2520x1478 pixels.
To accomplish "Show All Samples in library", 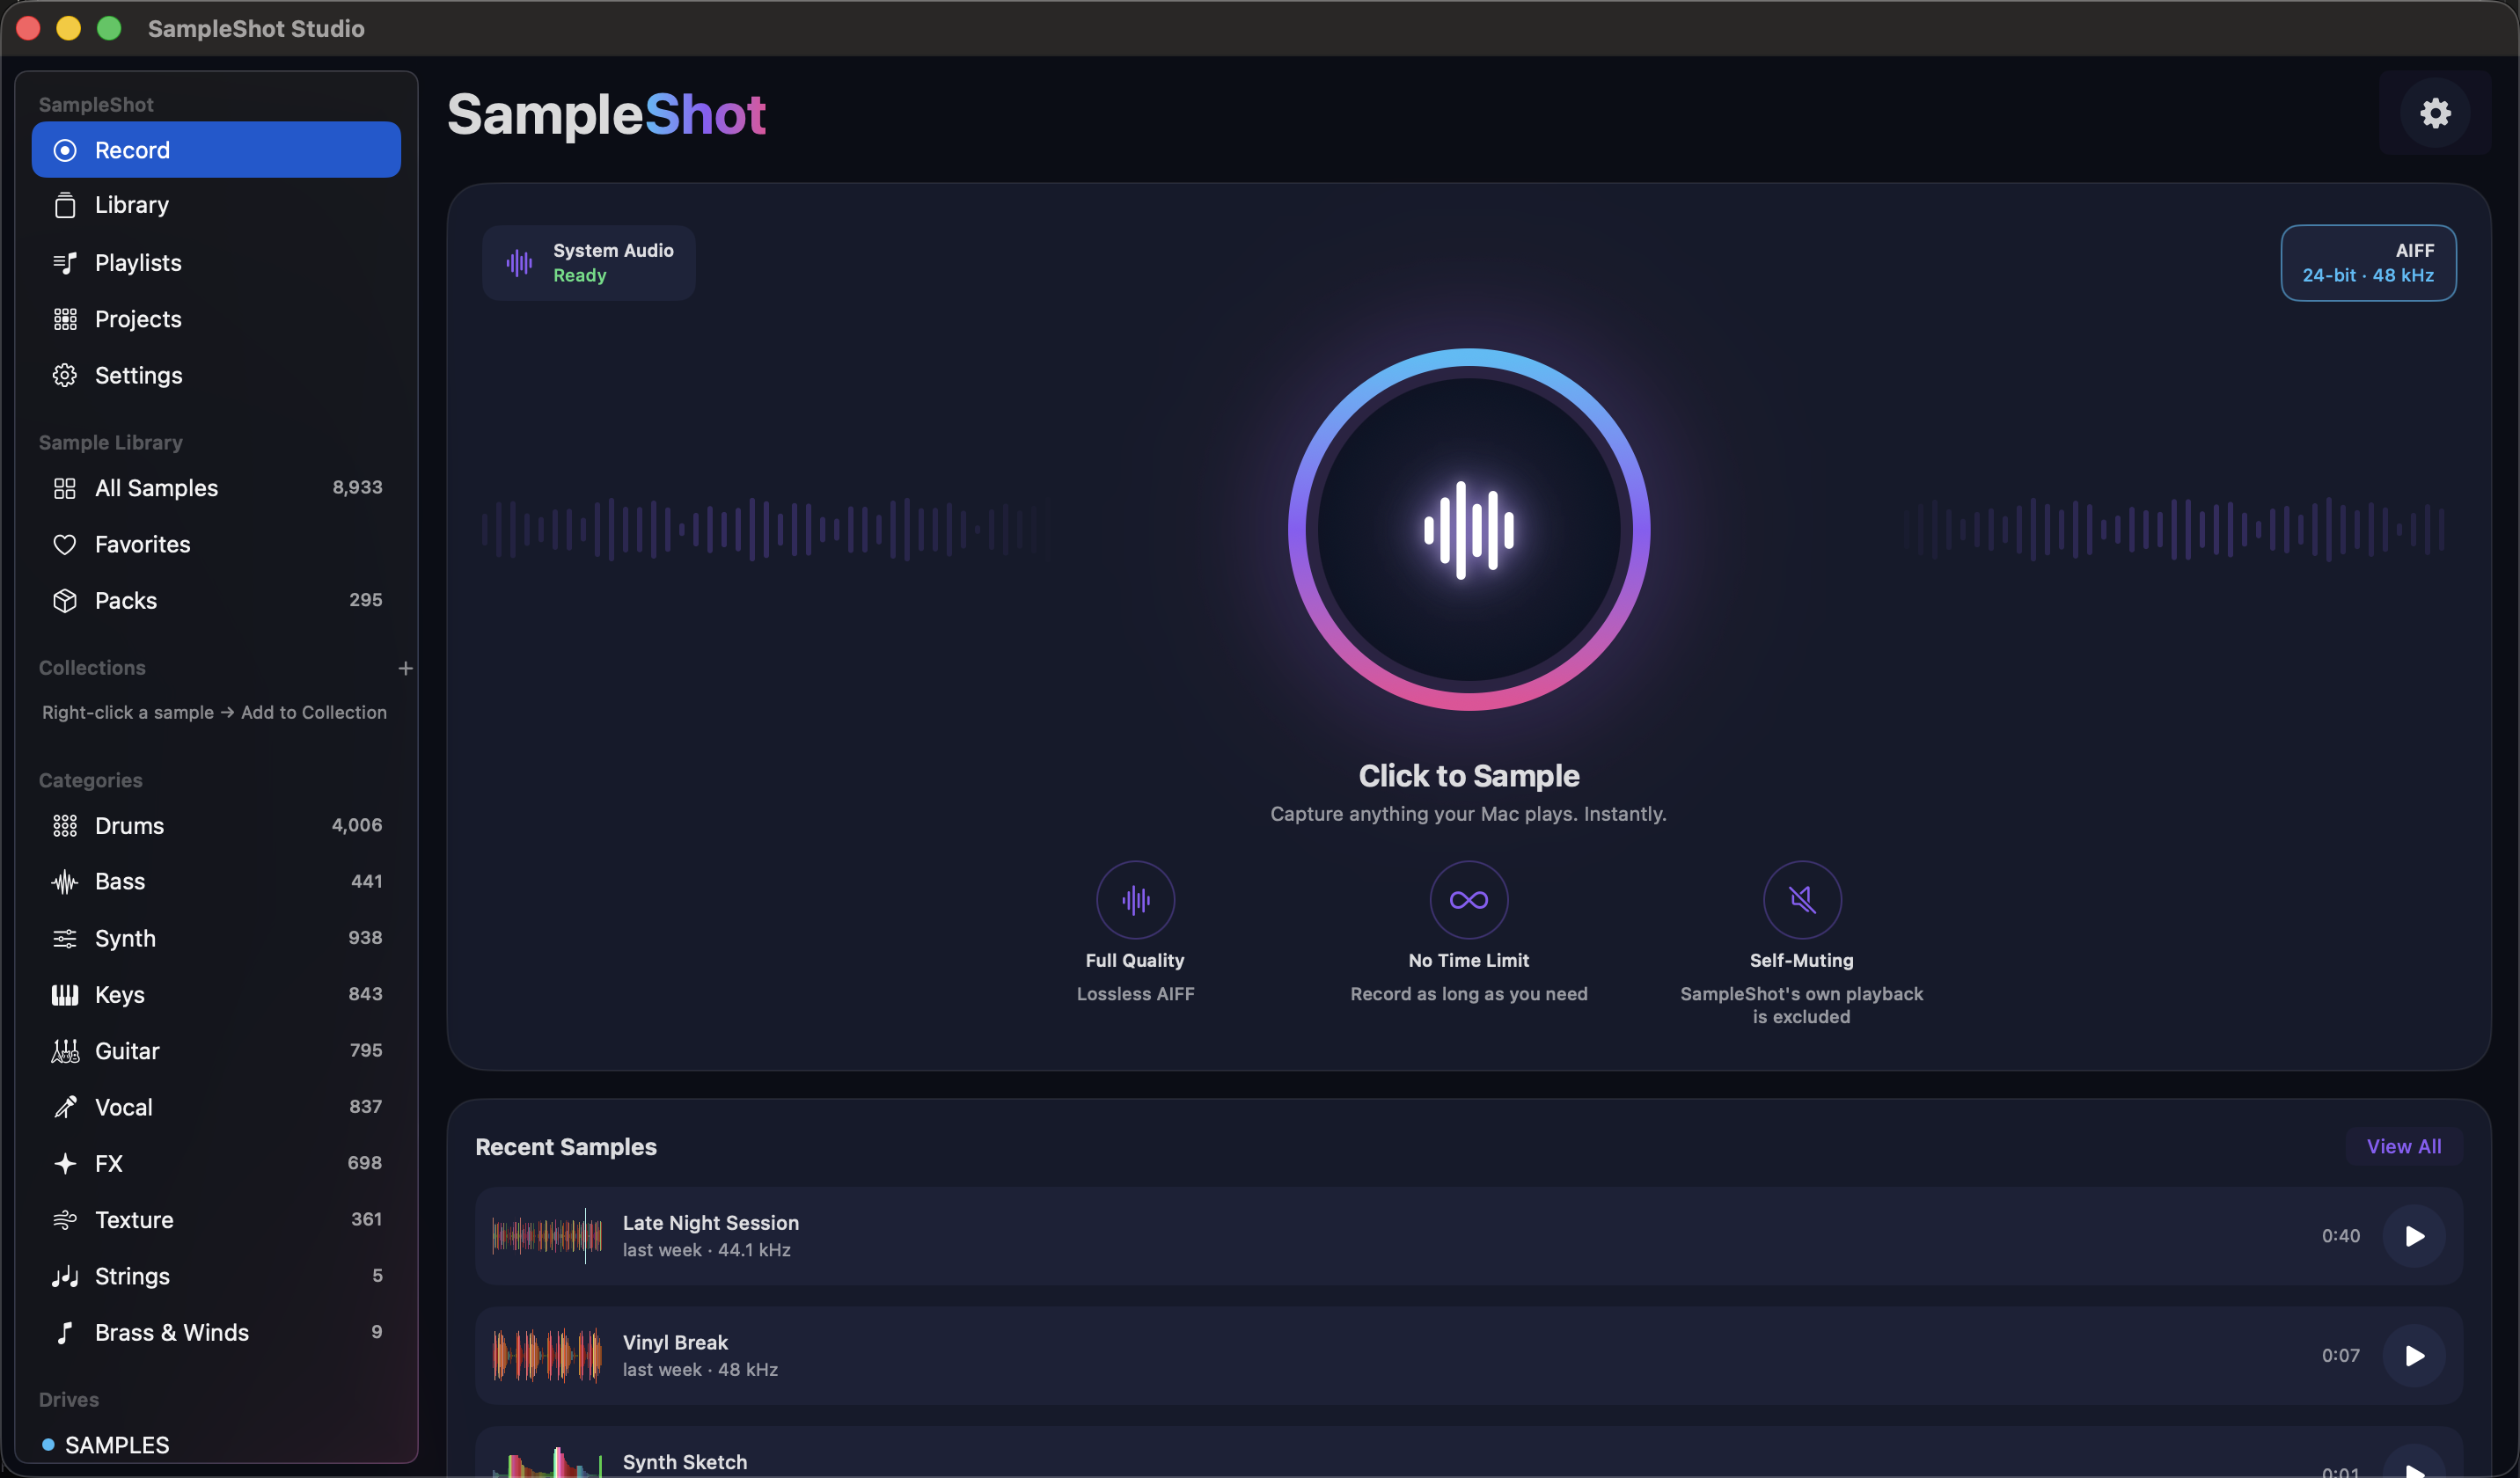I will [x=216, y=488].
